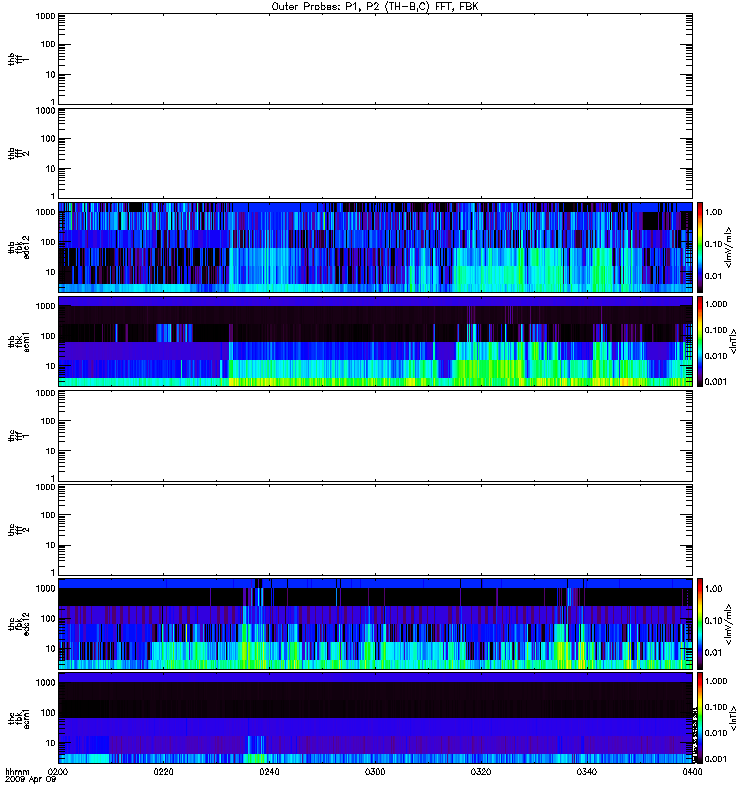
Task: Click the 'thb fbk scm1' y-axis label
Action: pos(19,341)
